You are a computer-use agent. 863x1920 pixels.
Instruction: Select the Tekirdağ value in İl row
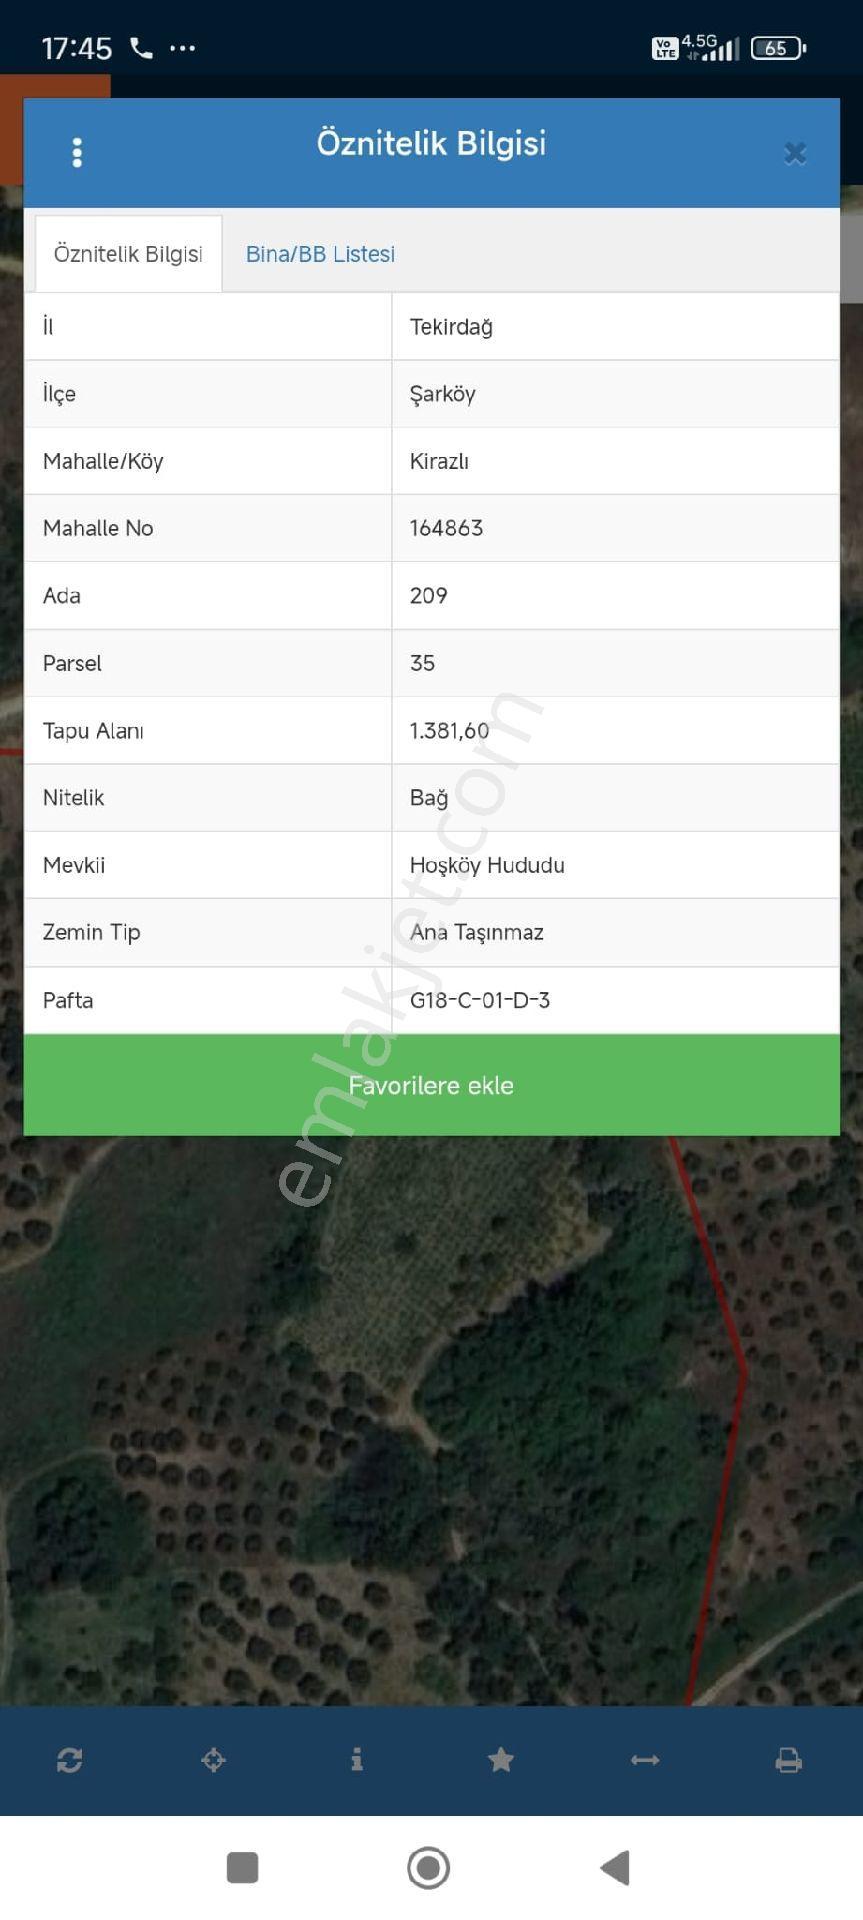click(x=451, y=327)
